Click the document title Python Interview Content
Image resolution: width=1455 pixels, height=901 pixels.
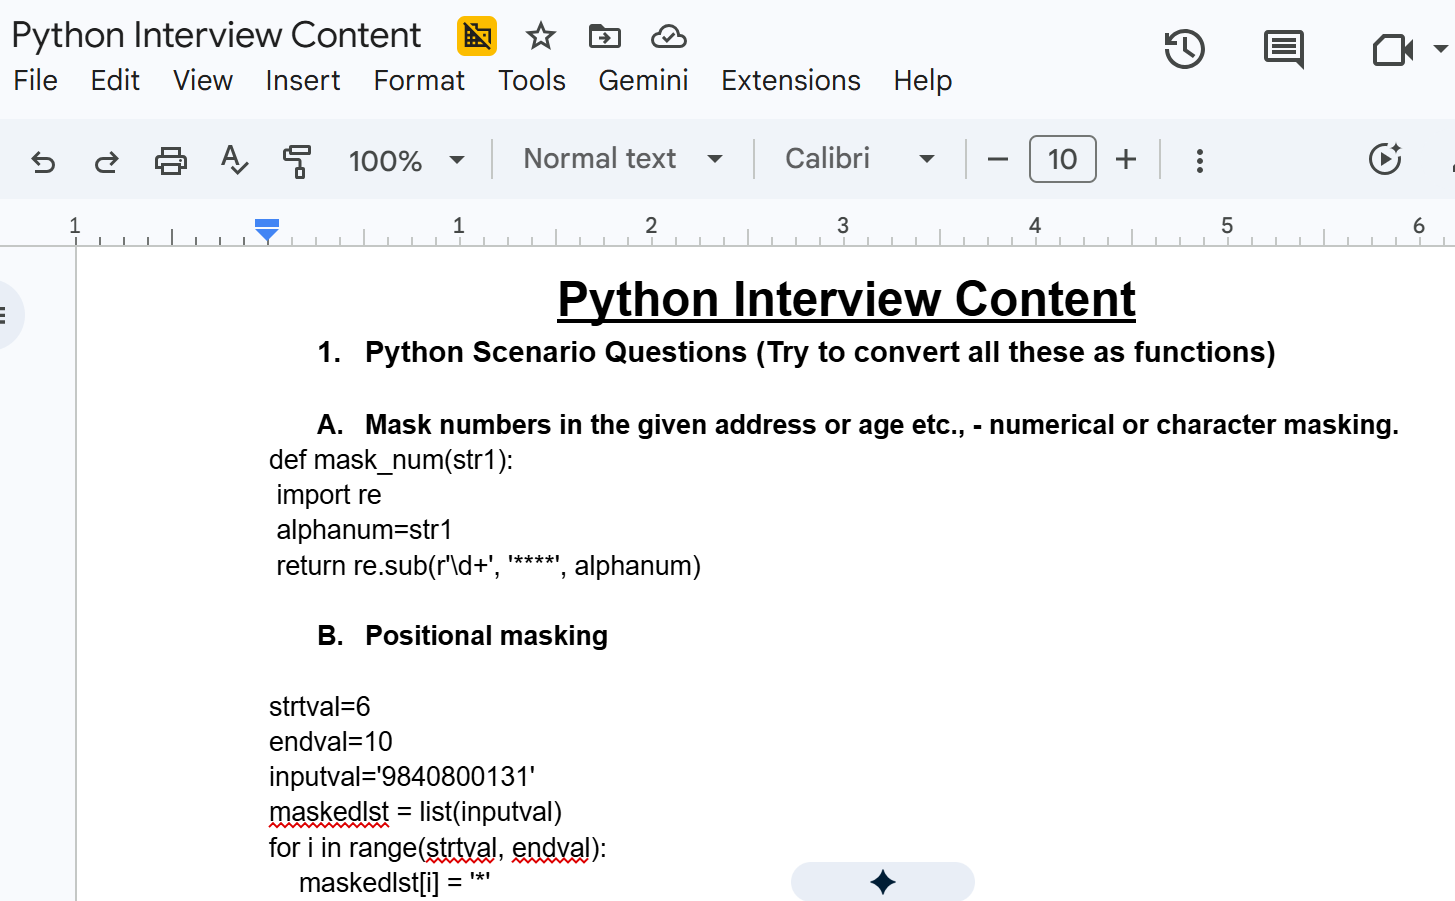point(217,35)
